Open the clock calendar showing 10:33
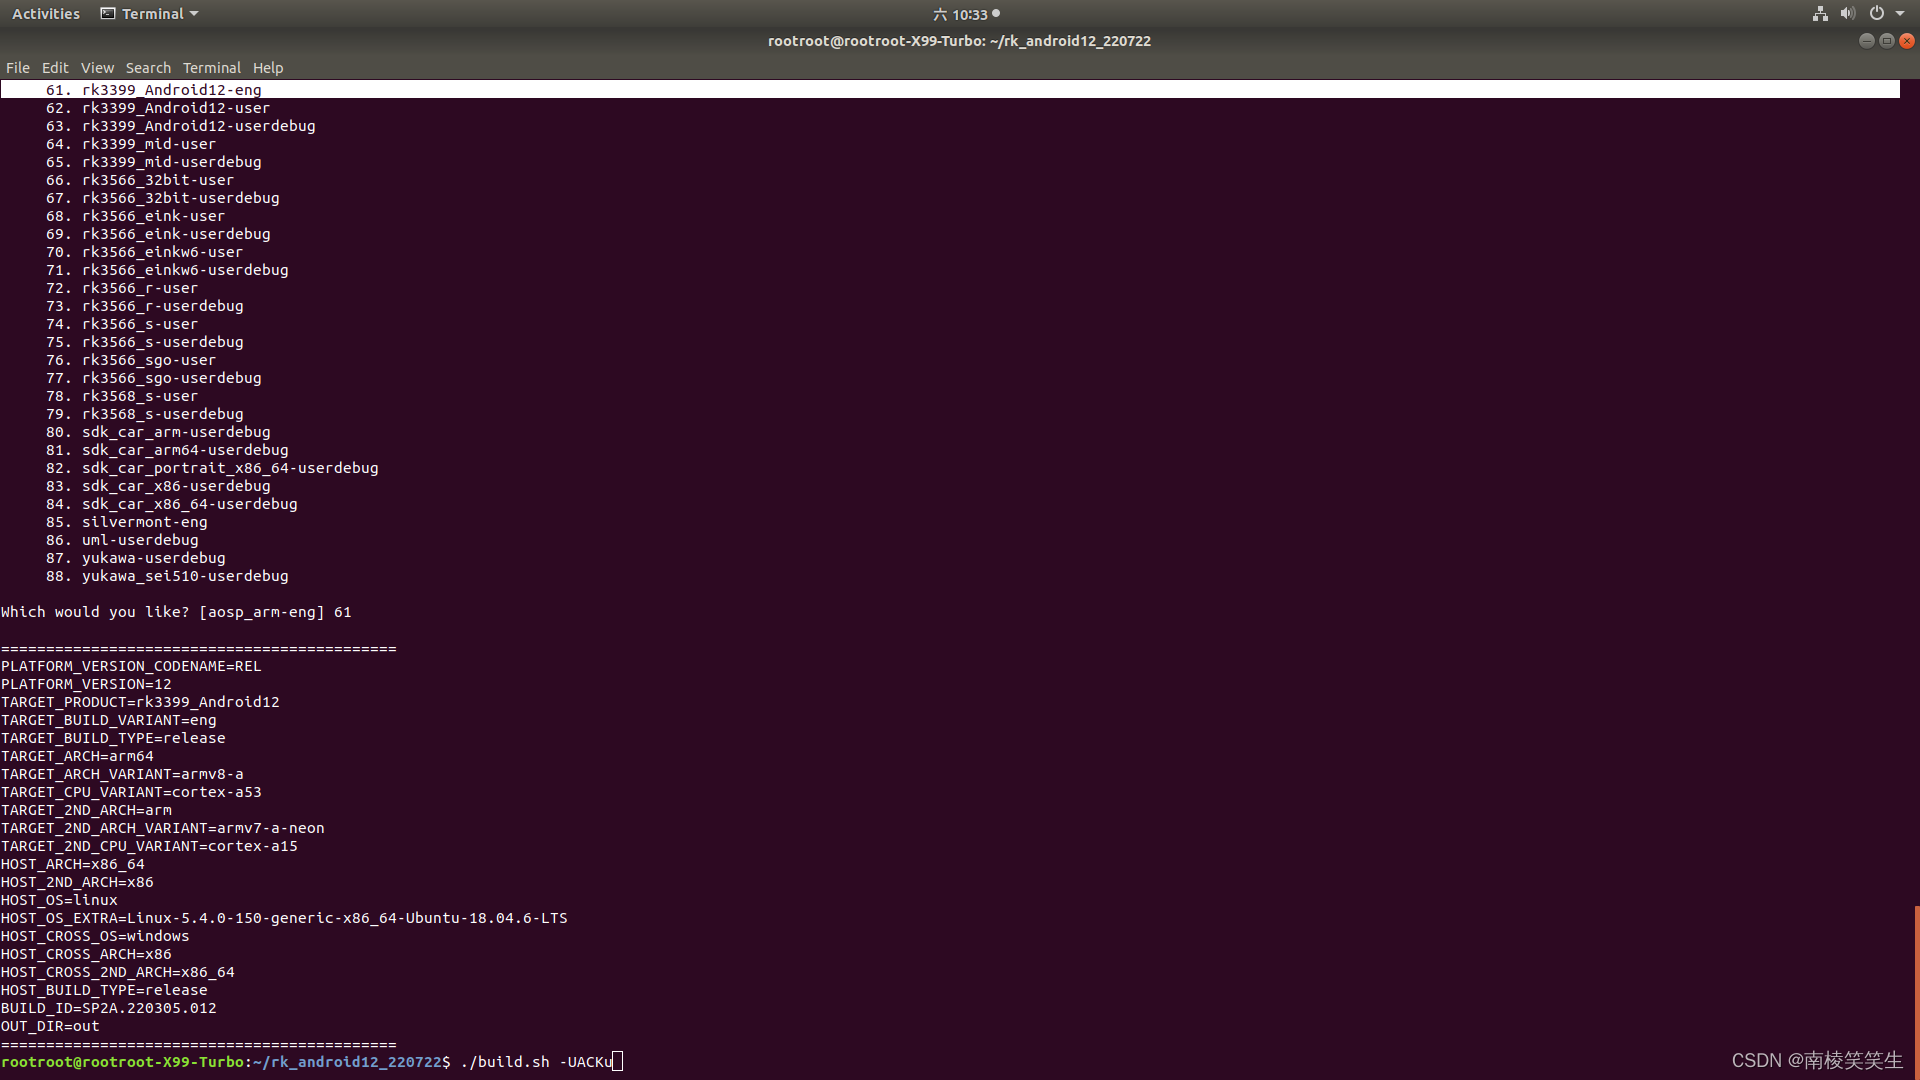1920x1080 pixels. [x=966, y=14]
